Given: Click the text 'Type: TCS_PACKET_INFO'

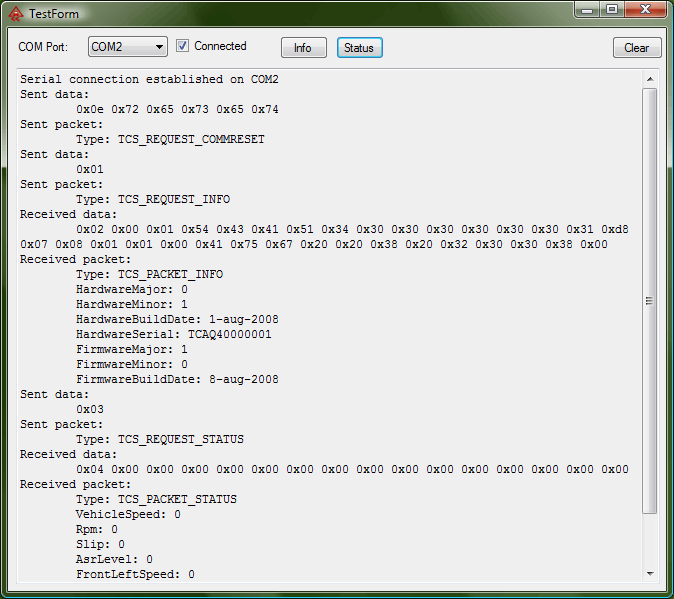Looking at the screenshot, I should 150,275.
